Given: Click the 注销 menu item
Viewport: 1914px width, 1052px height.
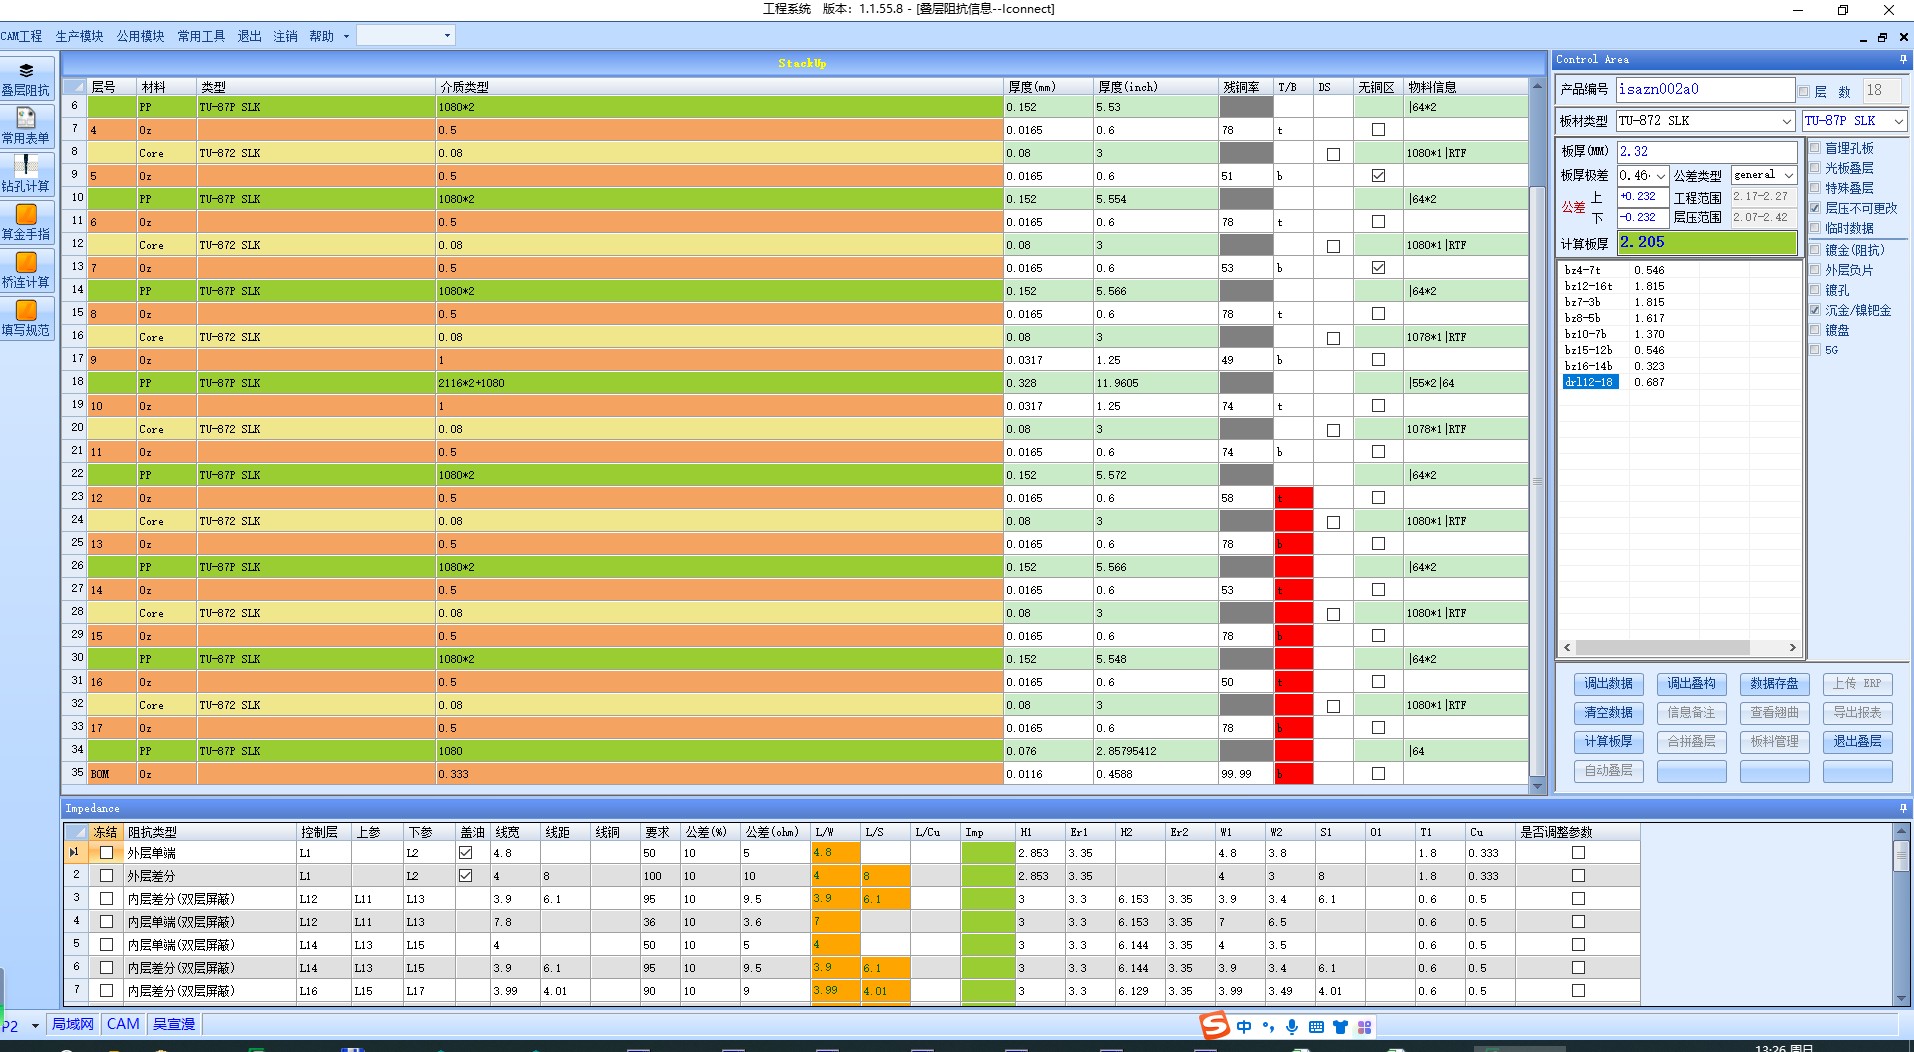Looking at the screenshot, I should pos(286,36).
